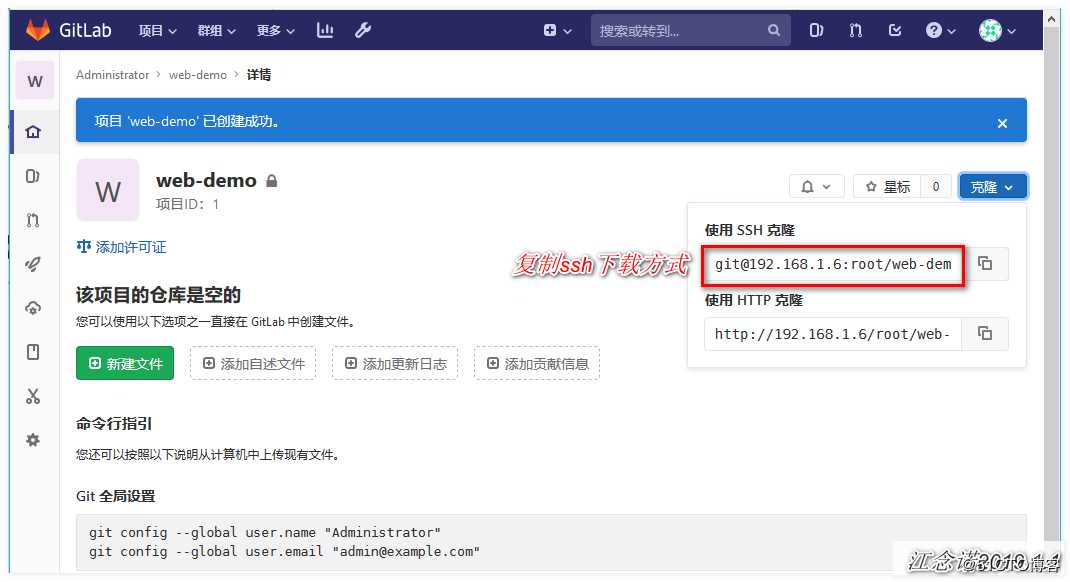Image resolution: width=1070 pixels, height=582 pixels.
Task: Open the help question mark menu
Action: pyautogui.click(x=940, y=30)
